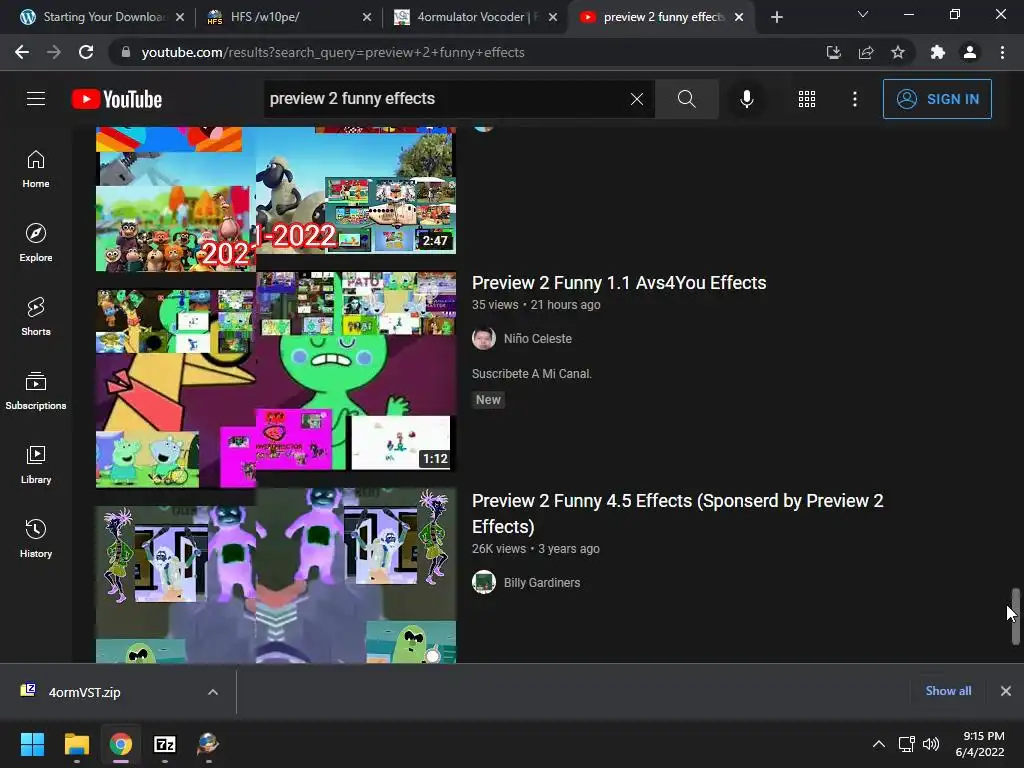Open Preview 2 Funny 1.1 Avs4You Effects title

point(619,283)
